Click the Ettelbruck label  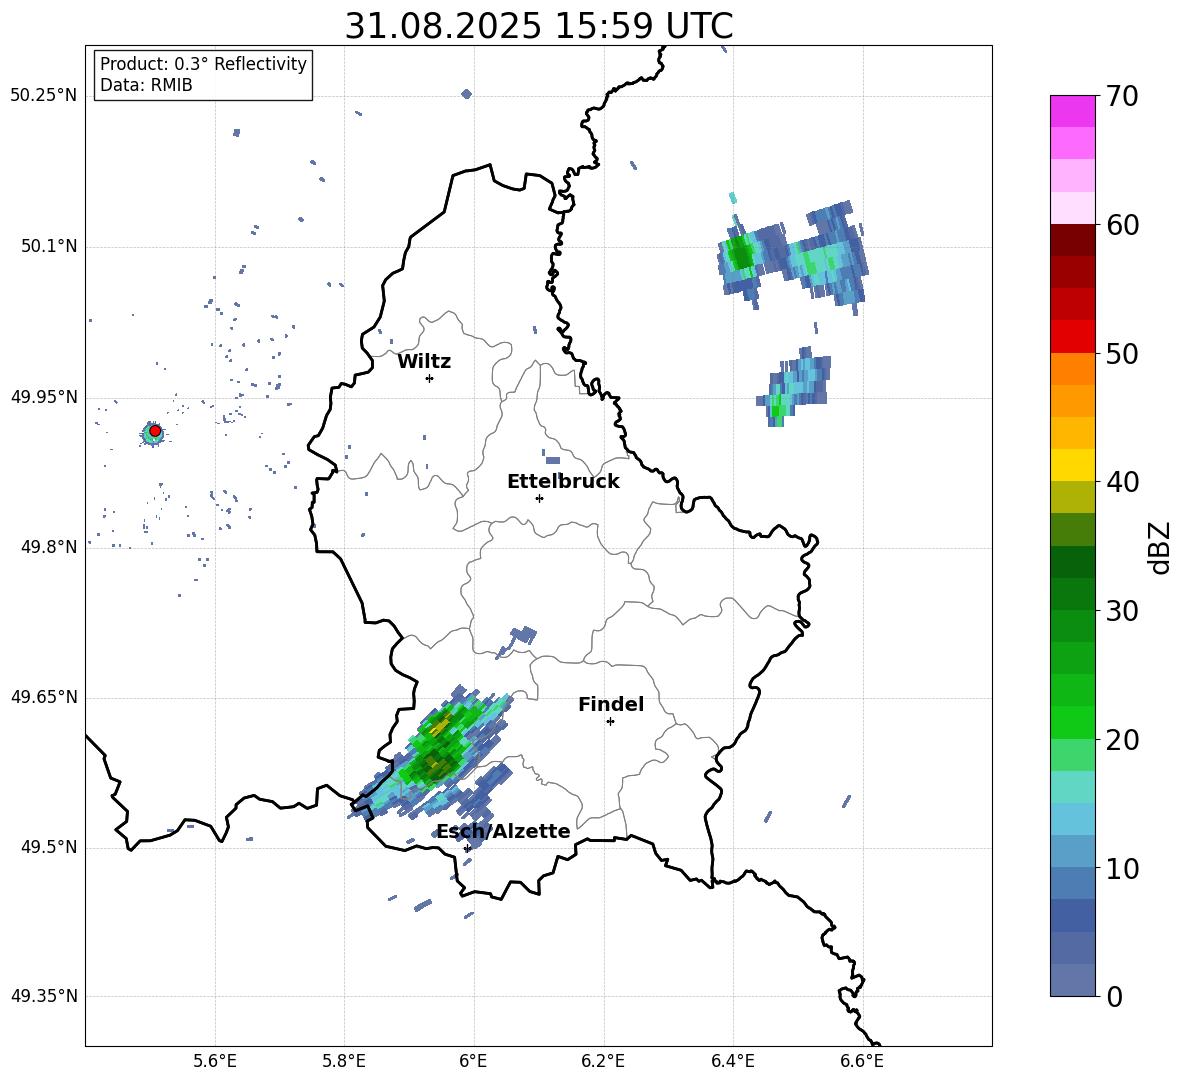pyautogui.click(x=563, y=482)
